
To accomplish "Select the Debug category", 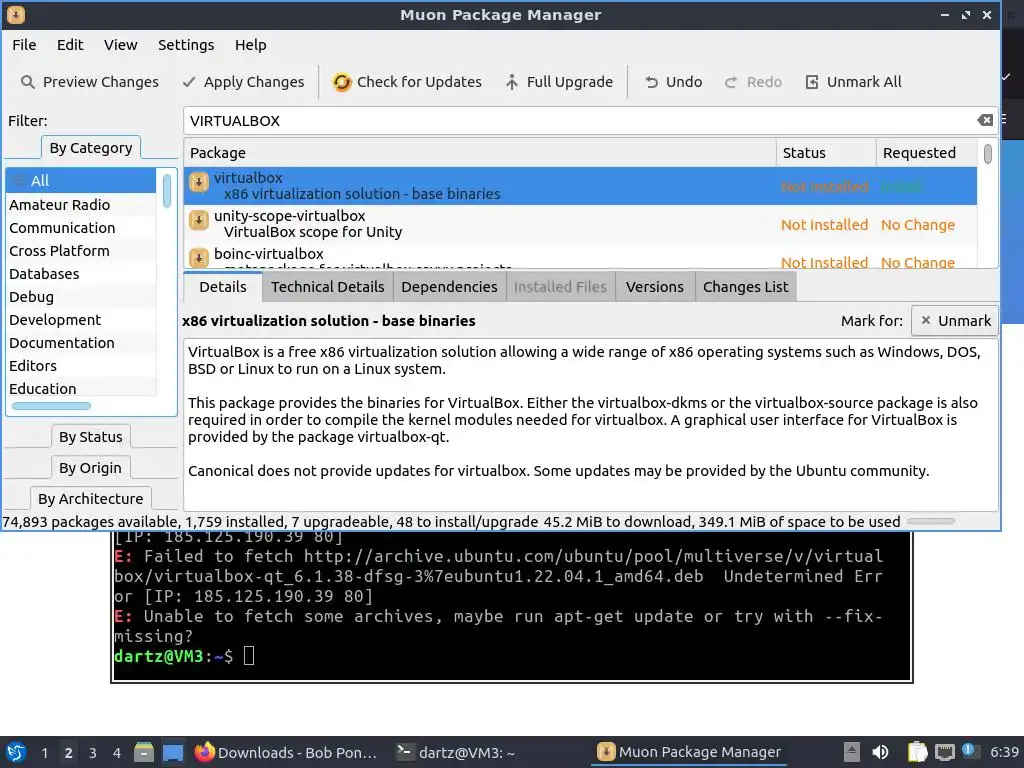I will tap(81, 296).
